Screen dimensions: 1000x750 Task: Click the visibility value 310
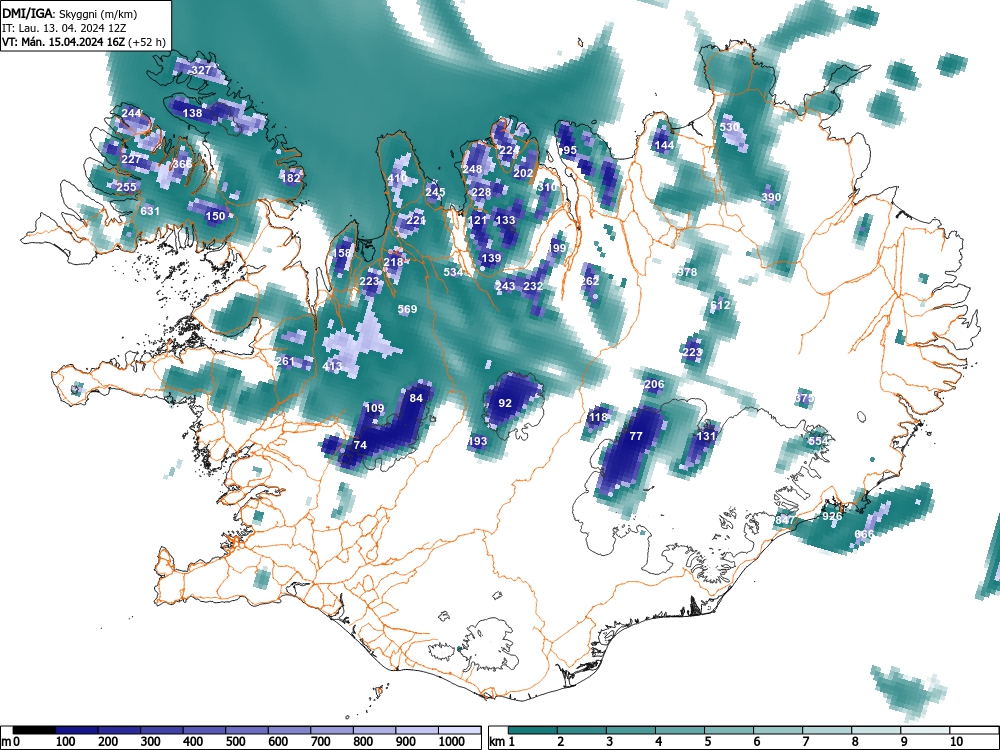pyautogui.click(x=547, y=188)
